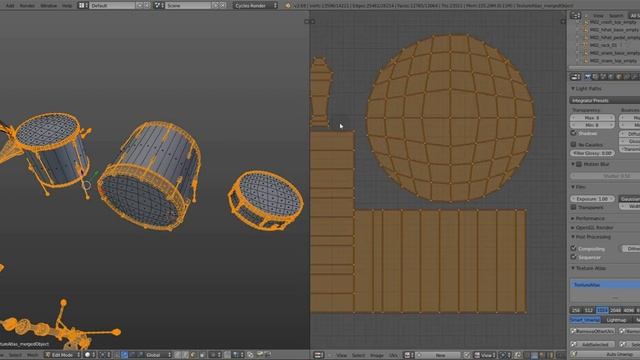This screenshot has height=360, width=640.
Task: Open the Edit Mode dropdown
Action: click(62, 355)
